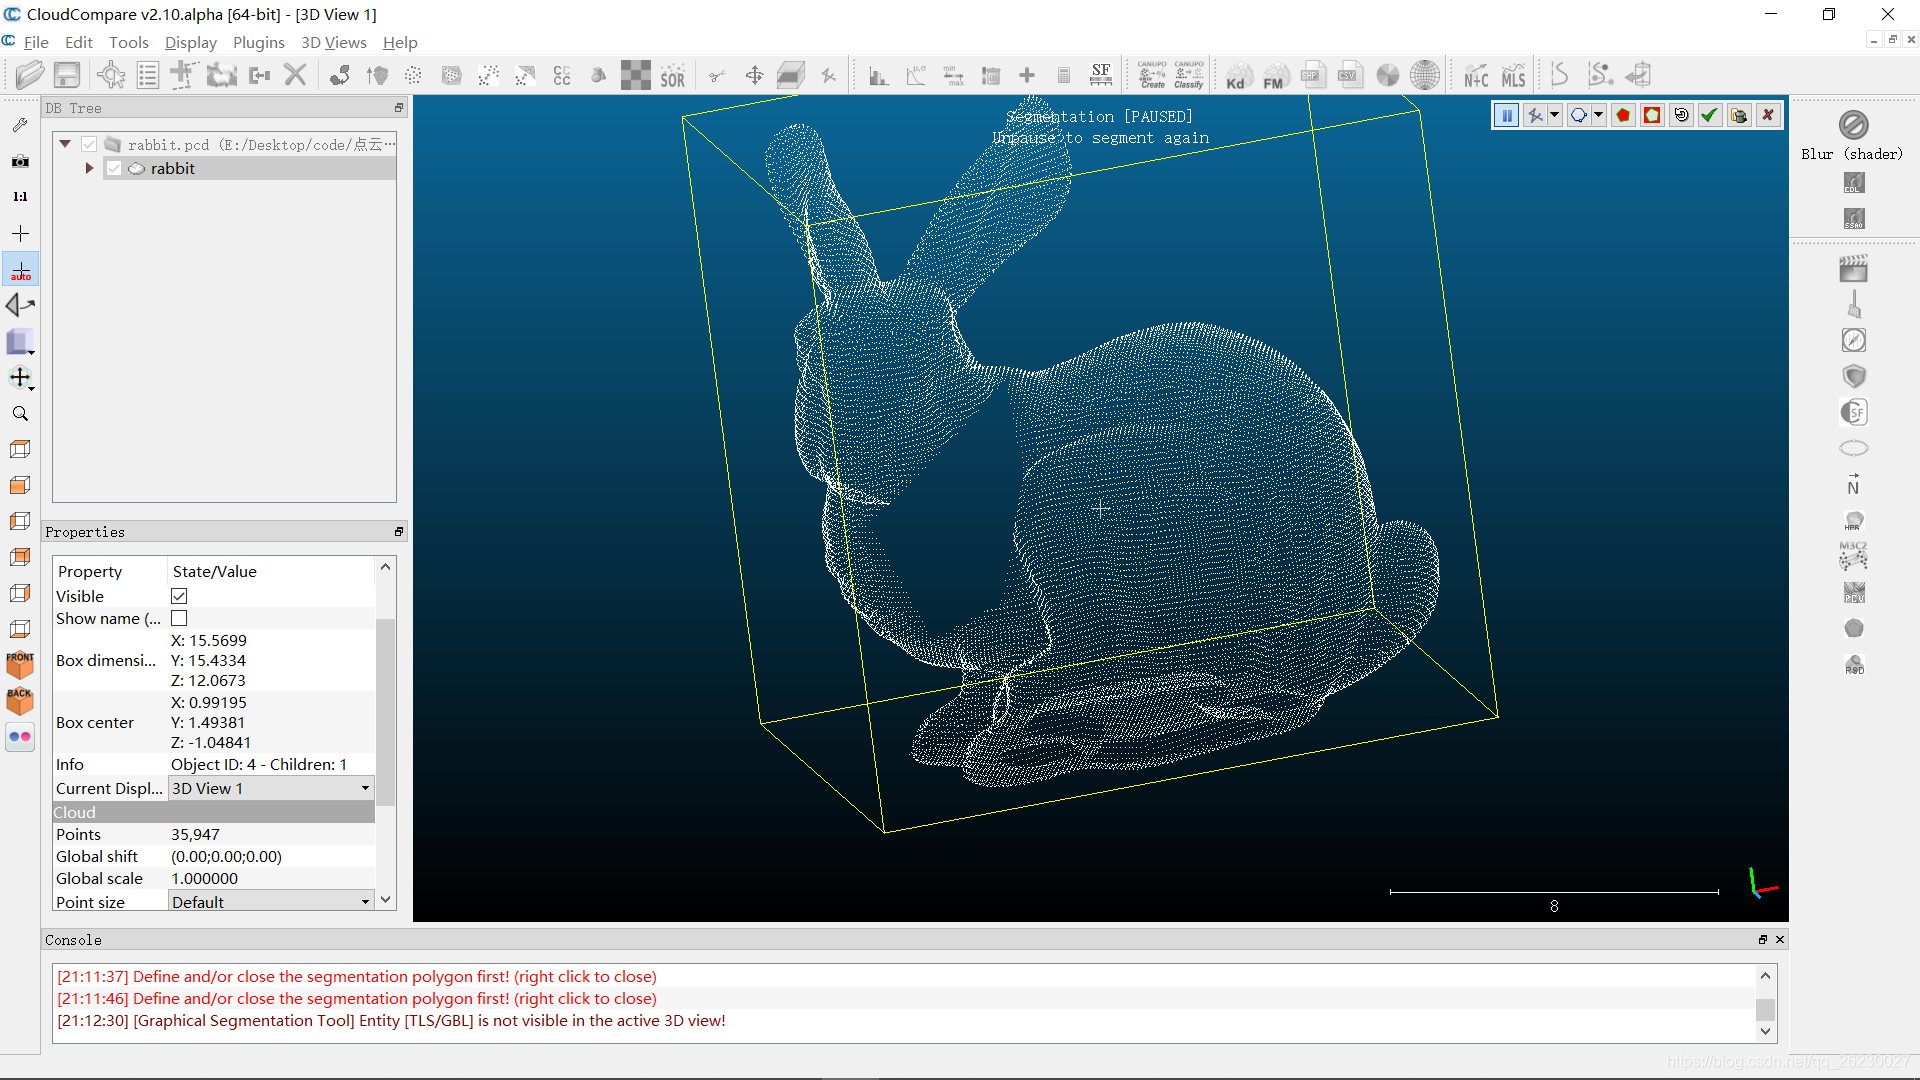
Task: Uncheck the Visible property checkbox
Action: point(179,596)
